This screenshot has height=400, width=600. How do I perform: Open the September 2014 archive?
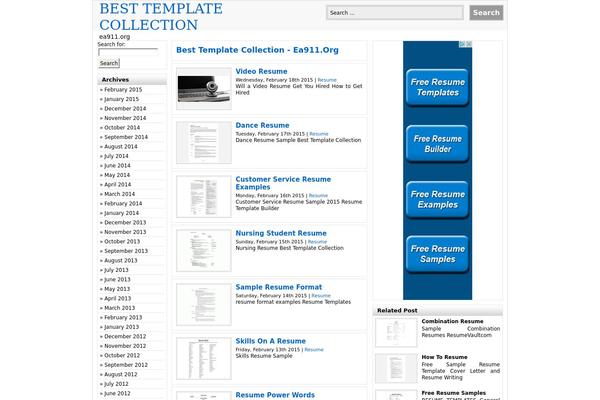pyautogui.click(x=126, y=137)
